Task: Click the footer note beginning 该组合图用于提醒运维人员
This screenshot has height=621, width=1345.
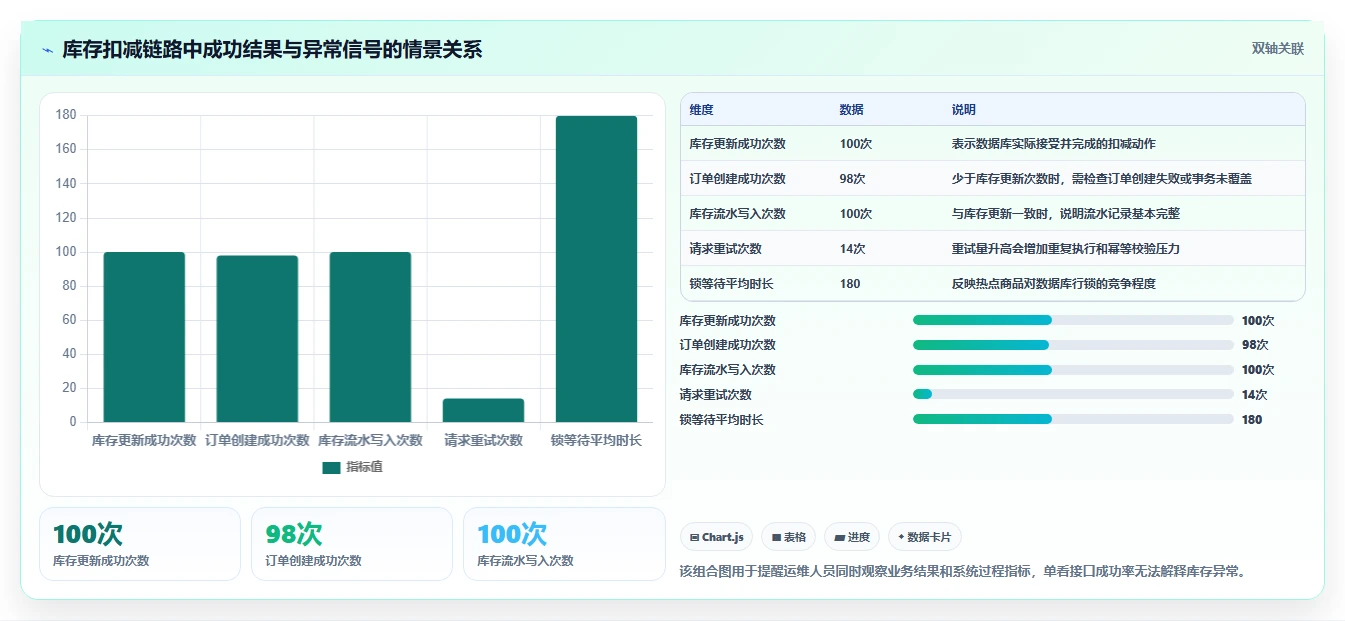Action: tap(962, 571)
